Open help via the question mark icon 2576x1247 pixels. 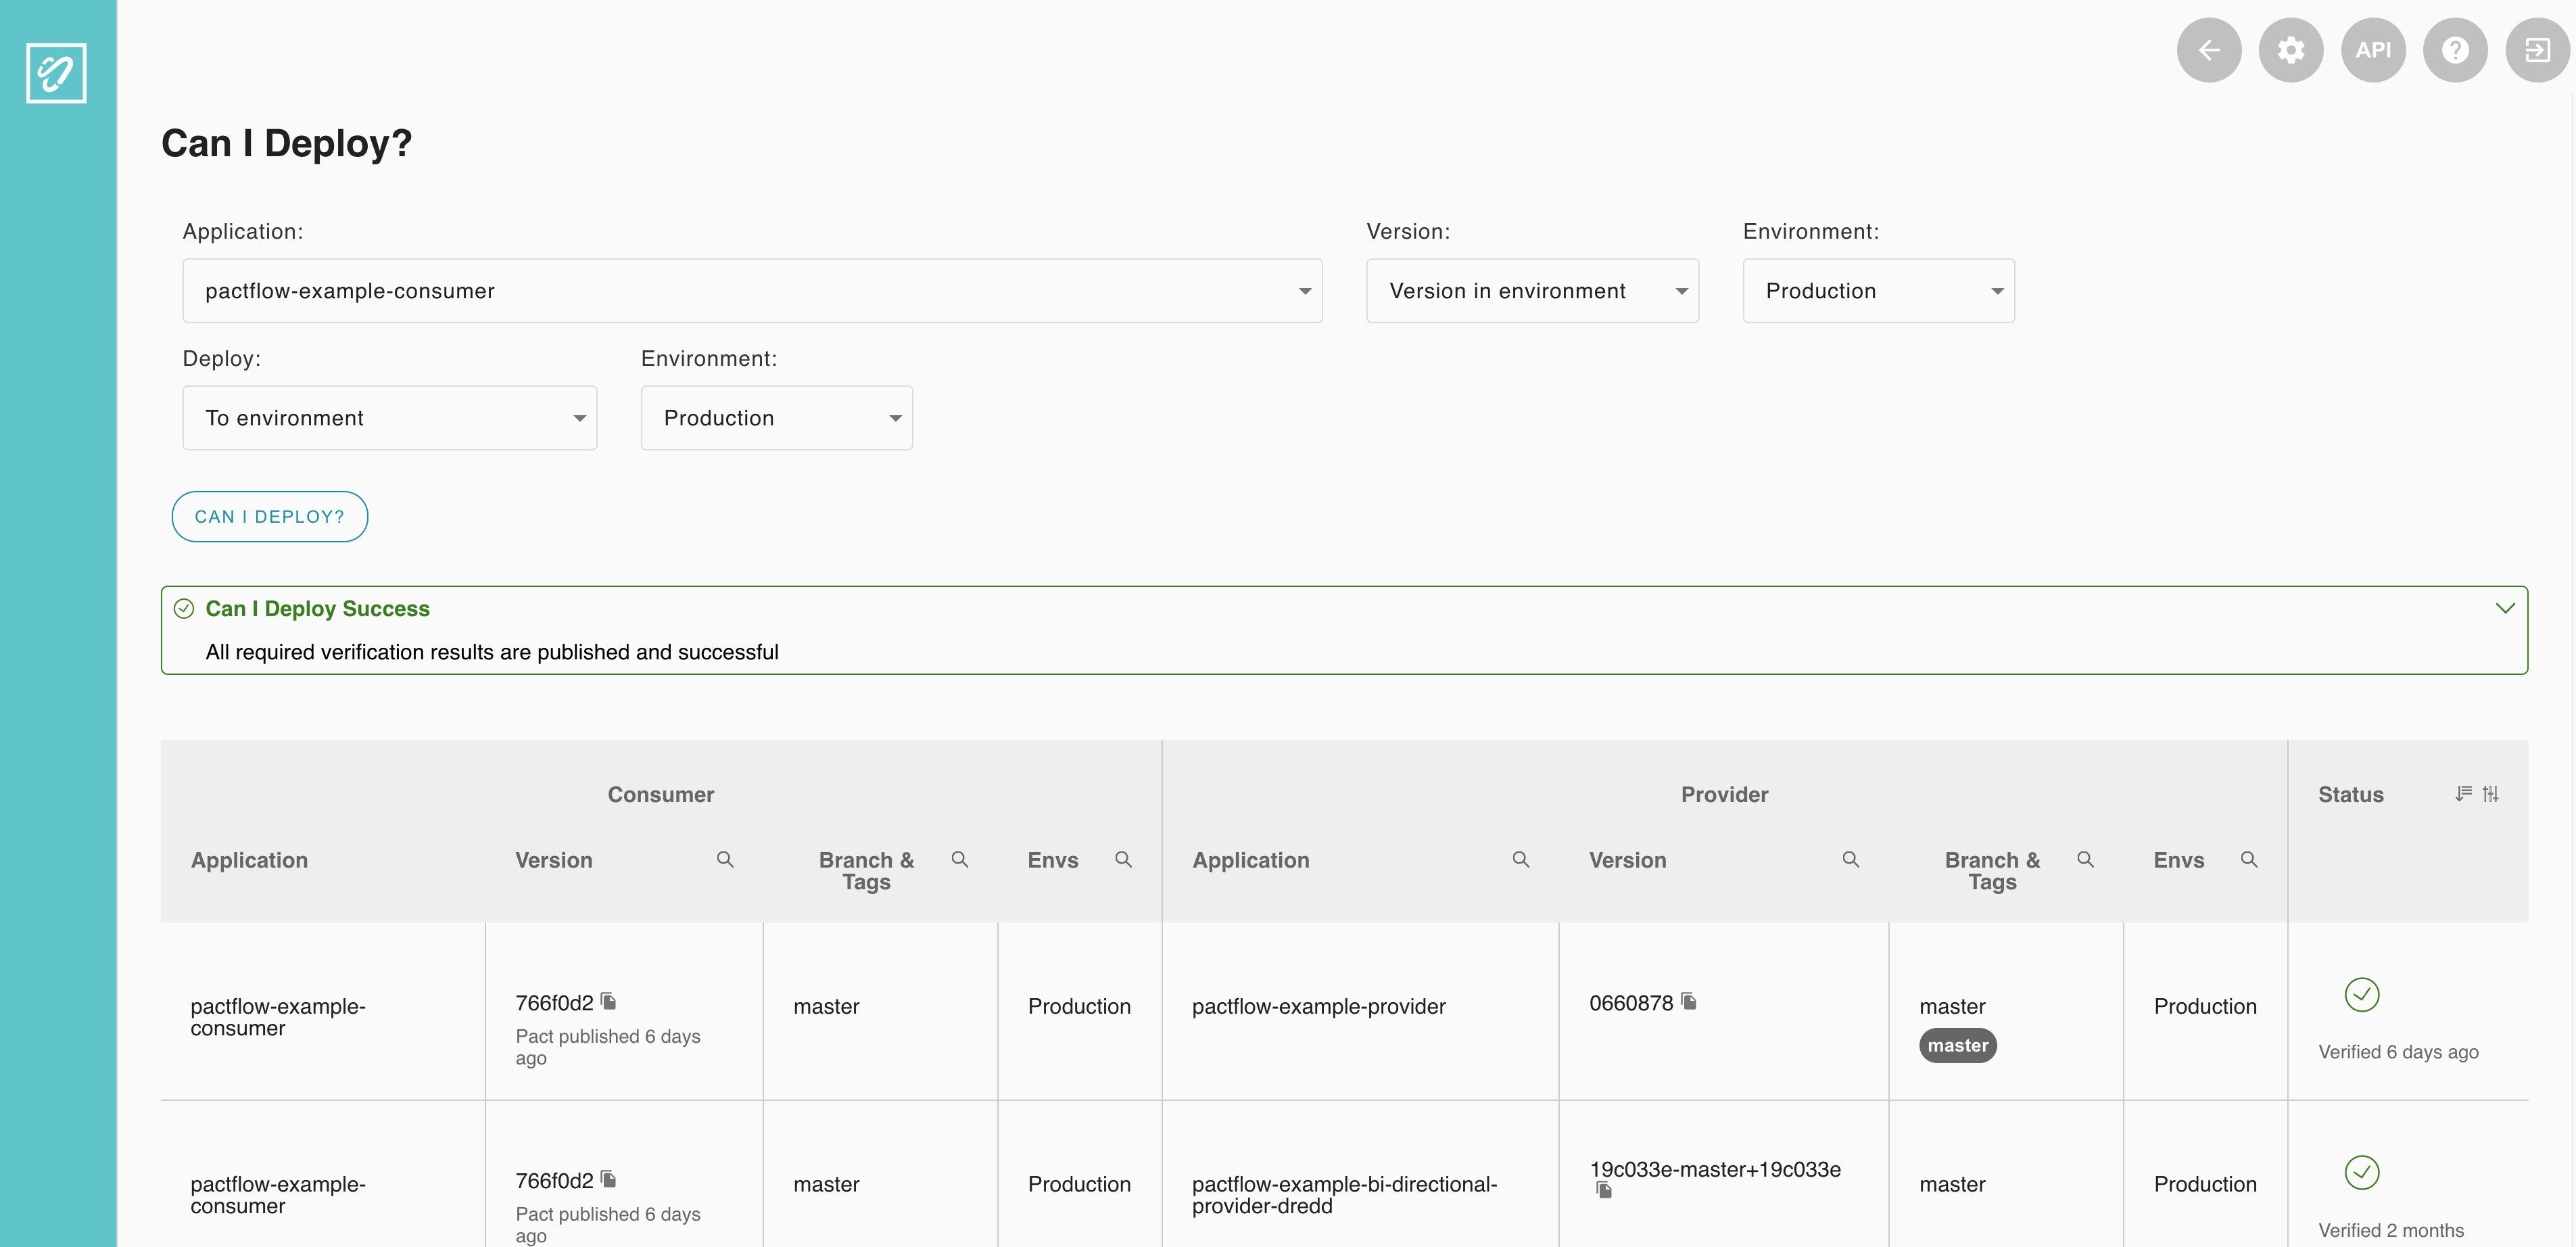(x=2455, y=50)
